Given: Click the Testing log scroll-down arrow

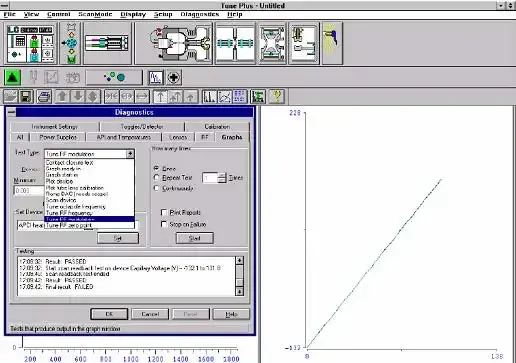Looking at the screenshot, I should (x=239, y=292).
